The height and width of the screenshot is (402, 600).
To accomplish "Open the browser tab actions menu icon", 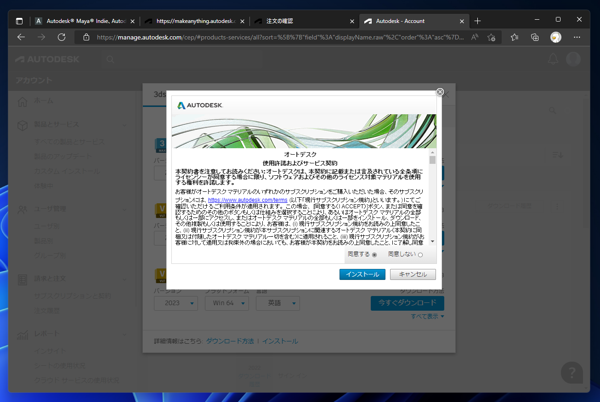I will (19, 21).
